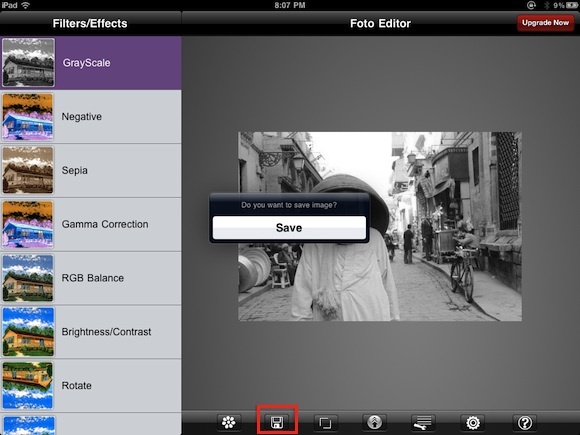Image resolution: width=580 pixels, height=435 pixels.
Task: Open the wrench adjustments icon
Action: [x=423, y=422]
